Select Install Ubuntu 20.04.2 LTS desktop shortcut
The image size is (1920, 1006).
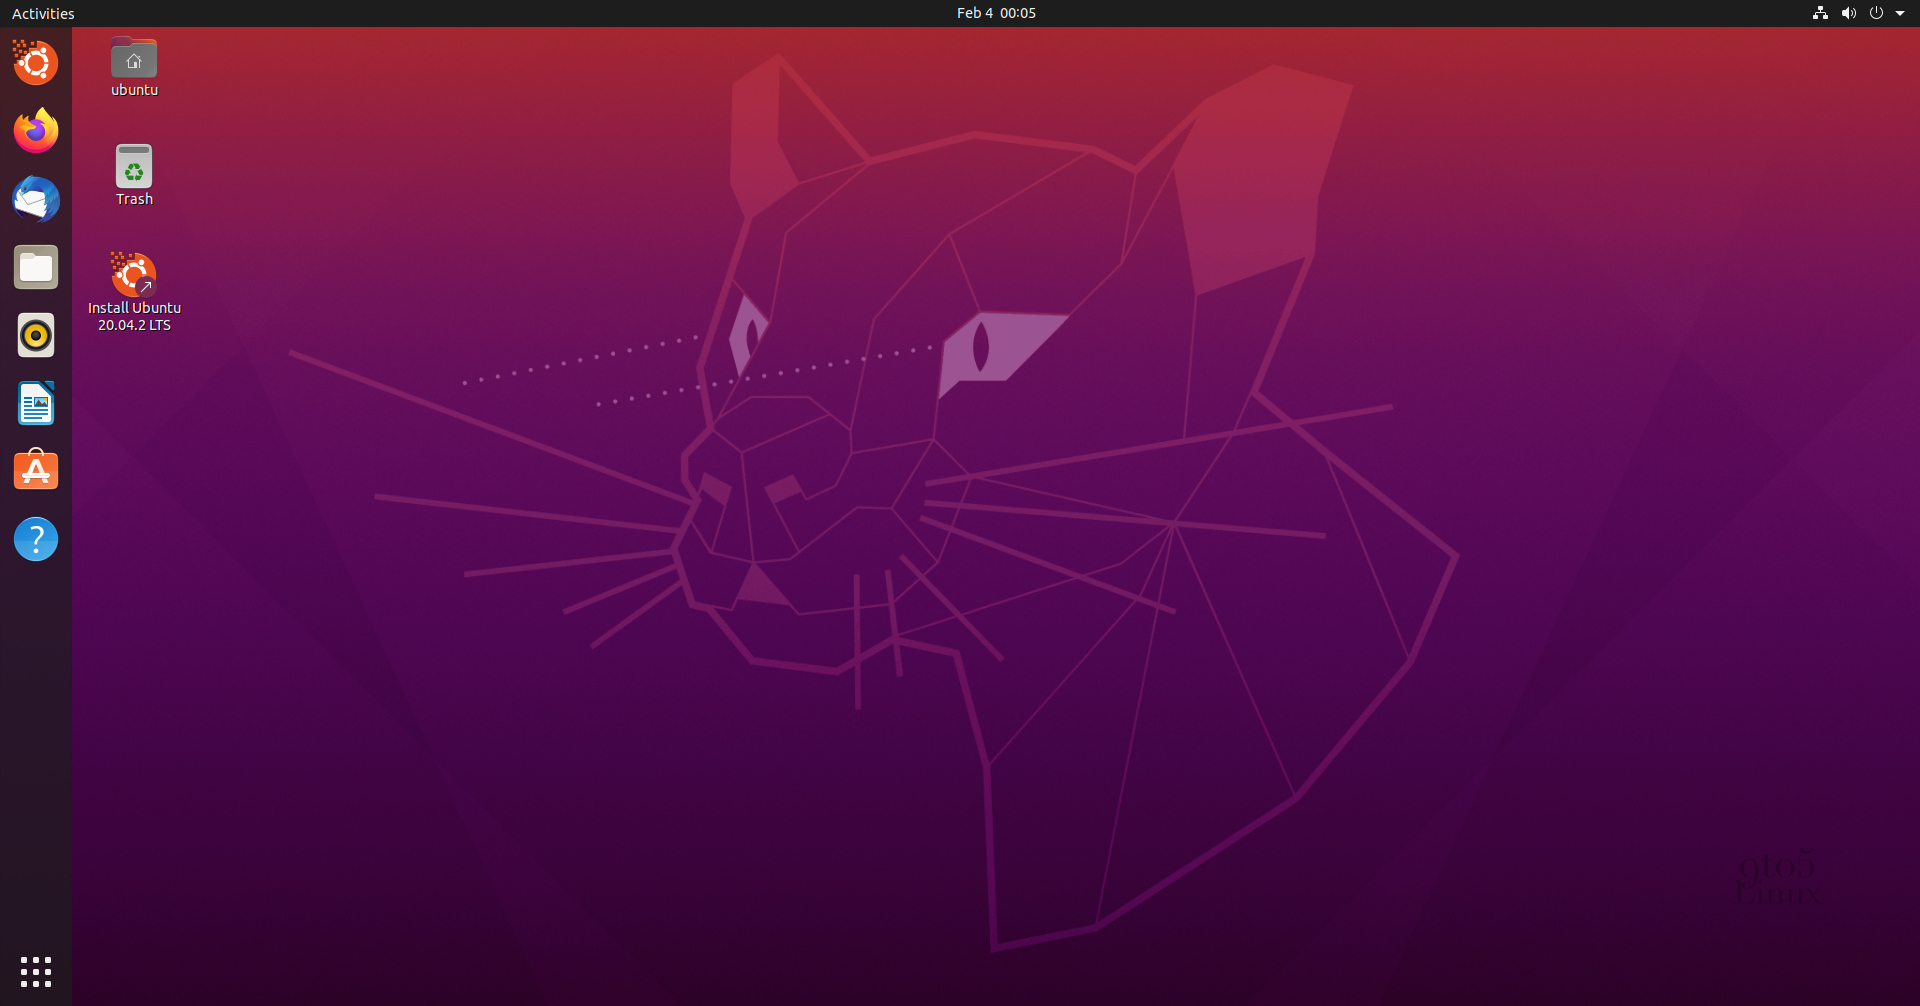tap(134, 292)
